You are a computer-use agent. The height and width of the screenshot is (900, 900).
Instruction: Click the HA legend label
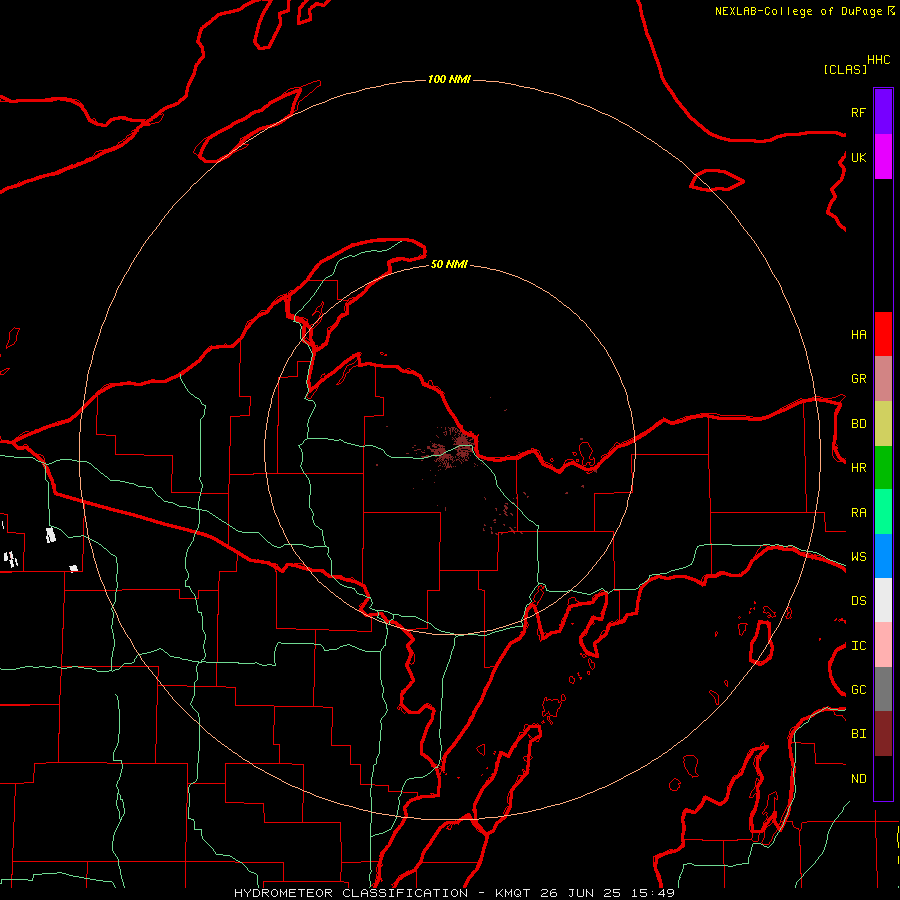click(858, 335)
